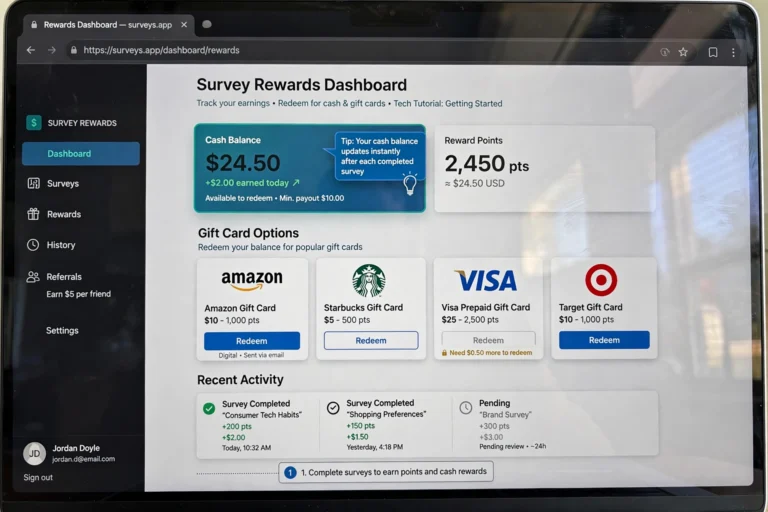Click the Recent Activity heading
The image size is (768, 512).
(240, 380)
